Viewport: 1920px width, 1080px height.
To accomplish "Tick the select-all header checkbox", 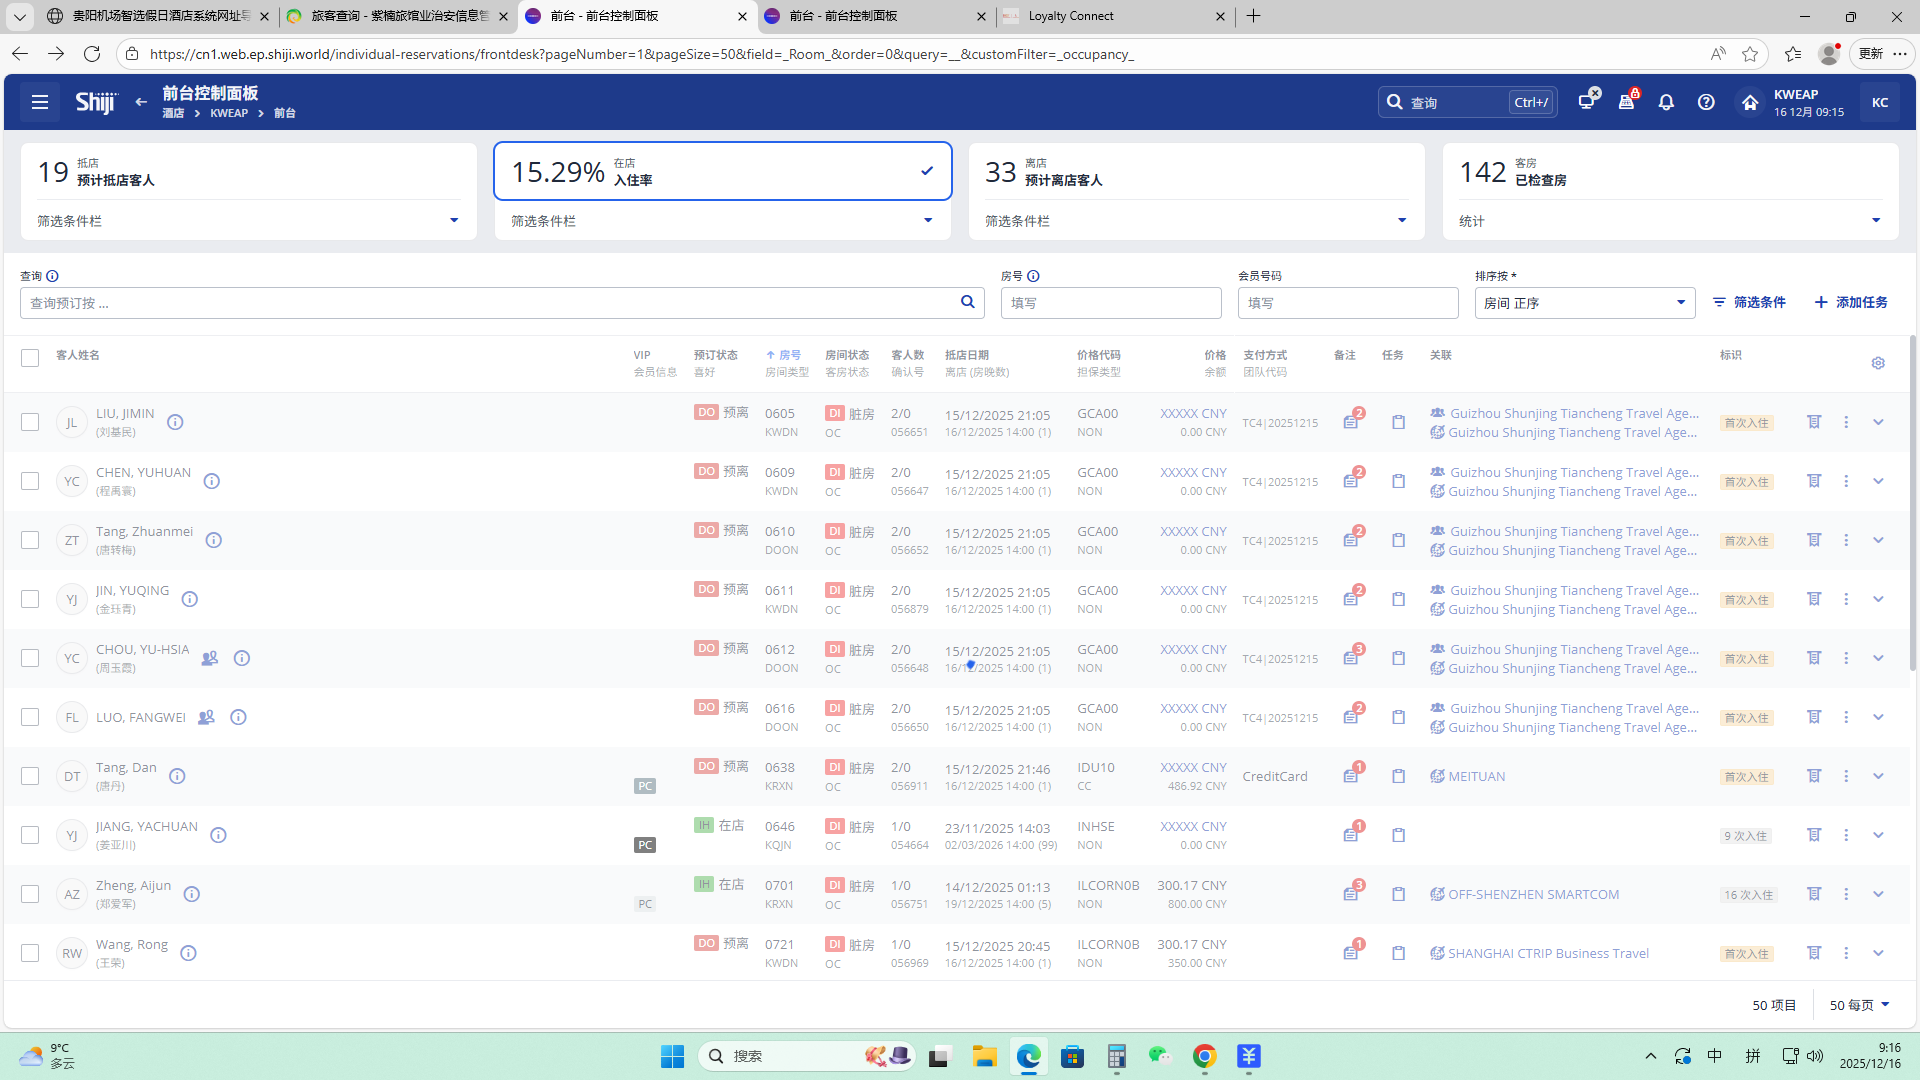I will coord(30,358).
